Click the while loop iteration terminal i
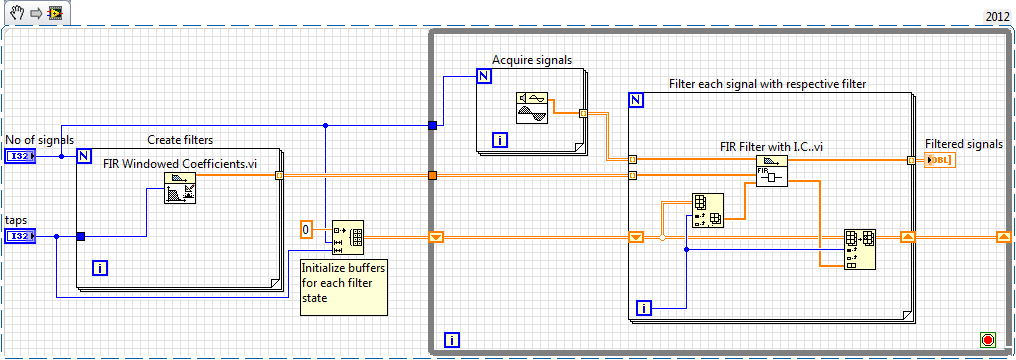This screenshot has width=1016, height=360. point(452,339)
